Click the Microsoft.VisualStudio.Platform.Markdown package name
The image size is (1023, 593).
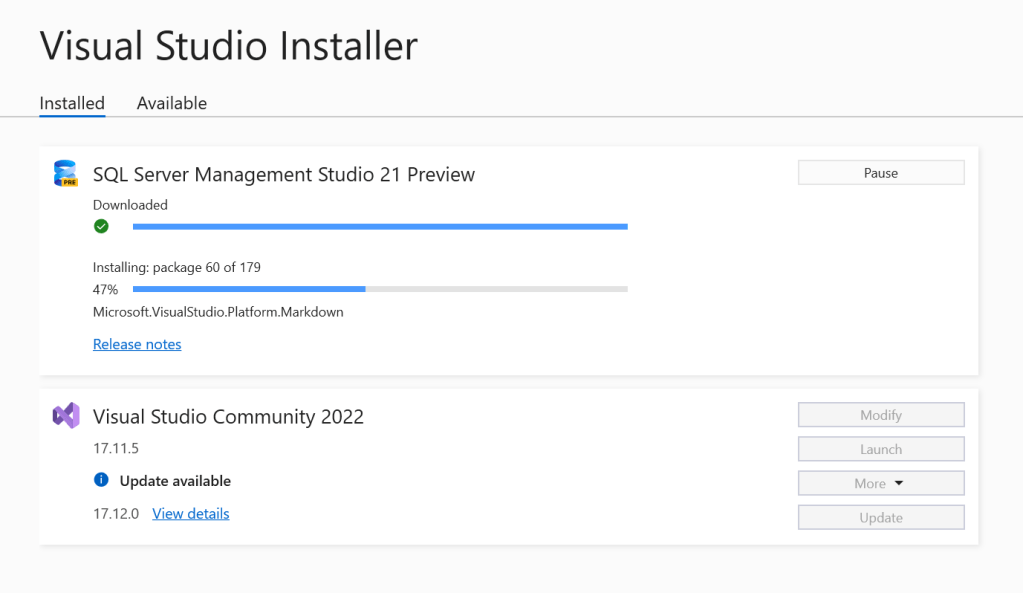pos(218,312)
